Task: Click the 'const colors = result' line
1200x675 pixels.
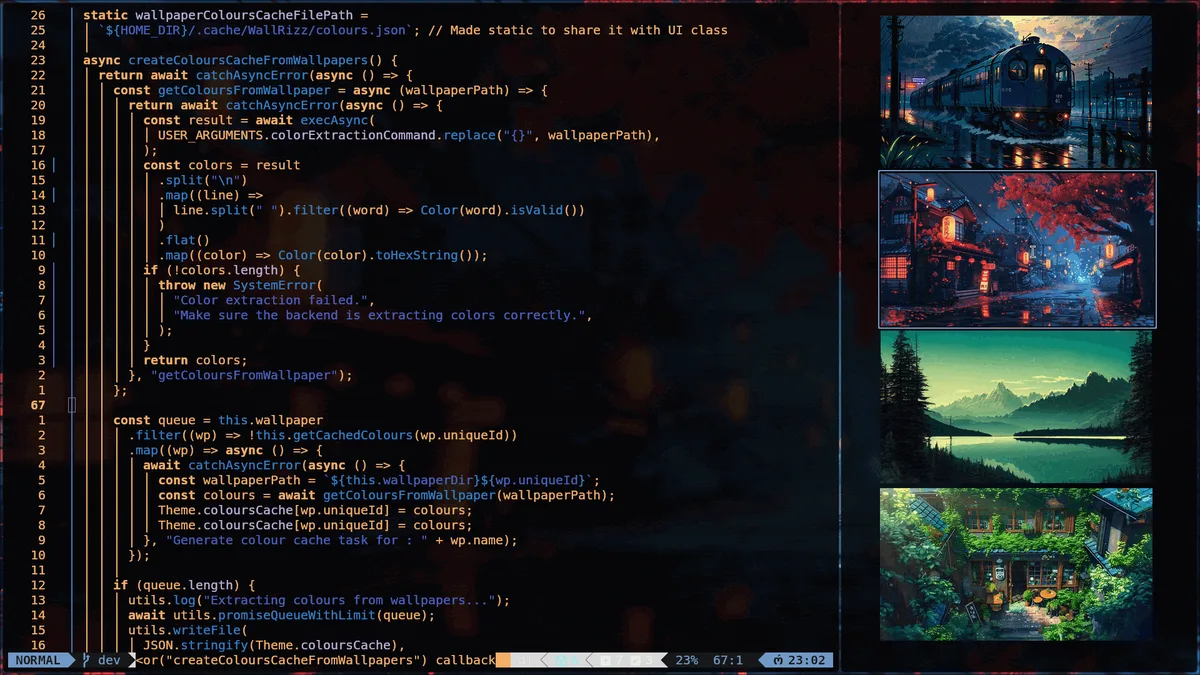Action: (x=222, y=165)
